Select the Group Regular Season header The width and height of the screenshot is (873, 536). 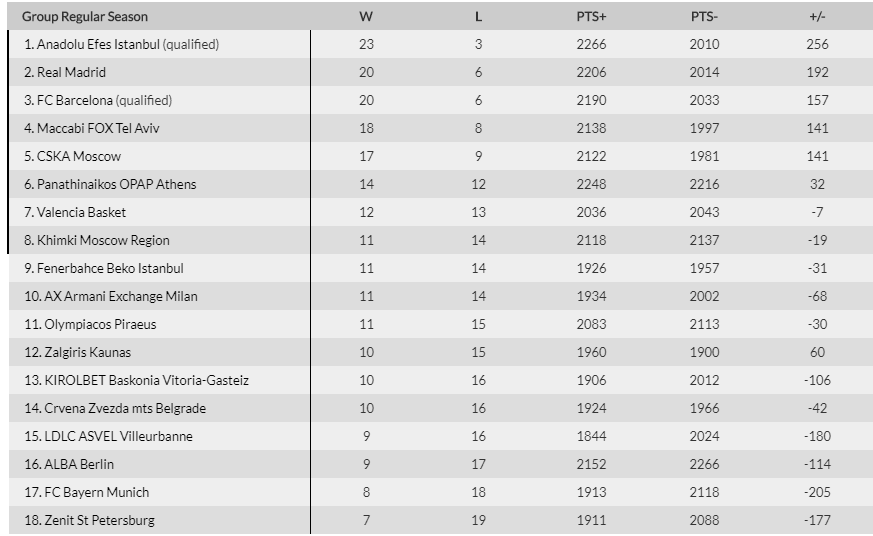click(85, 17)
